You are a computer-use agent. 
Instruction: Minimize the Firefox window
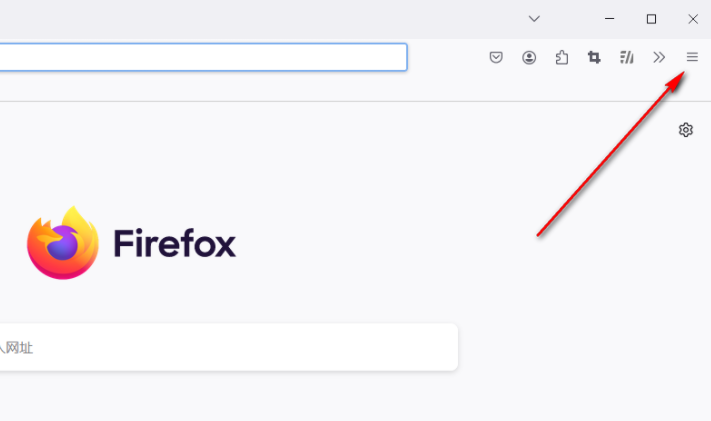coord(609,19)
